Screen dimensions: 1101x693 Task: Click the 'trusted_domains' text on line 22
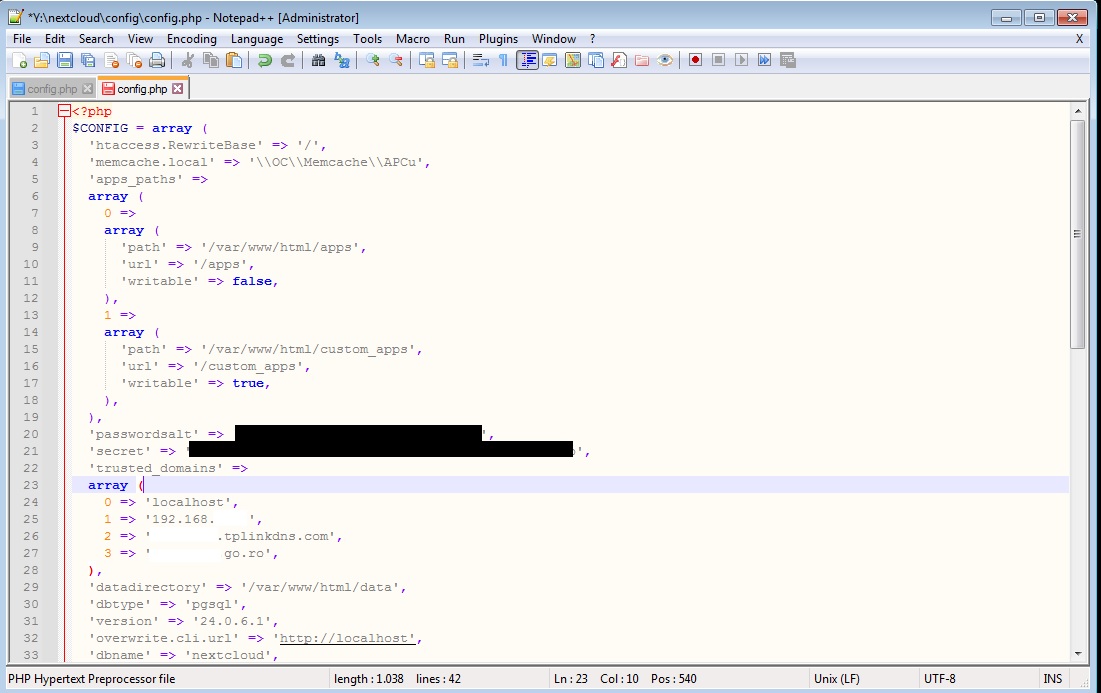(155, 468)
